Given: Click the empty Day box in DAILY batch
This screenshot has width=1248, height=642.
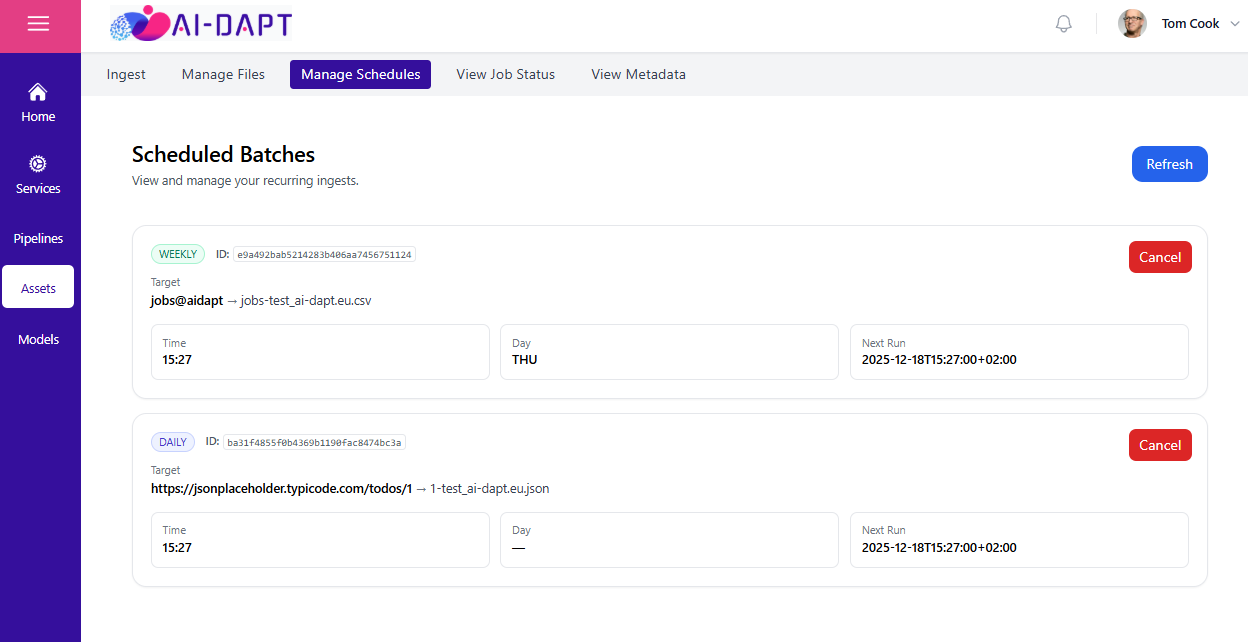Looking at the screenshot, I should pos(669,540).
